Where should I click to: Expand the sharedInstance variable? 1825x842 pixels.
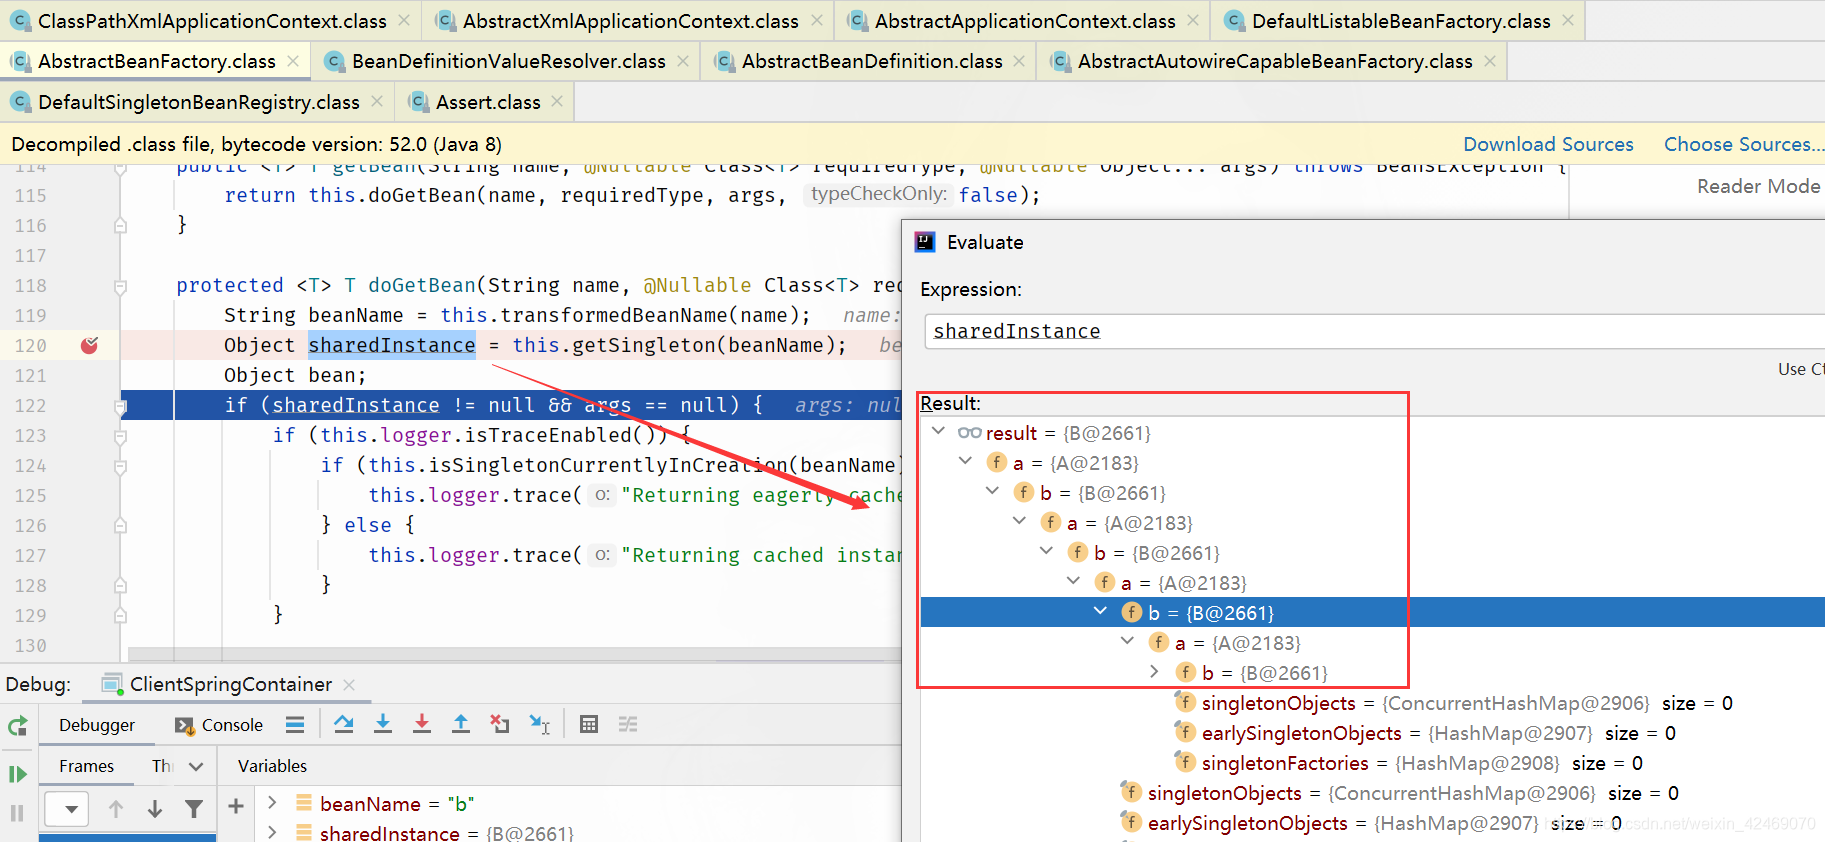(x=272, y=832)
